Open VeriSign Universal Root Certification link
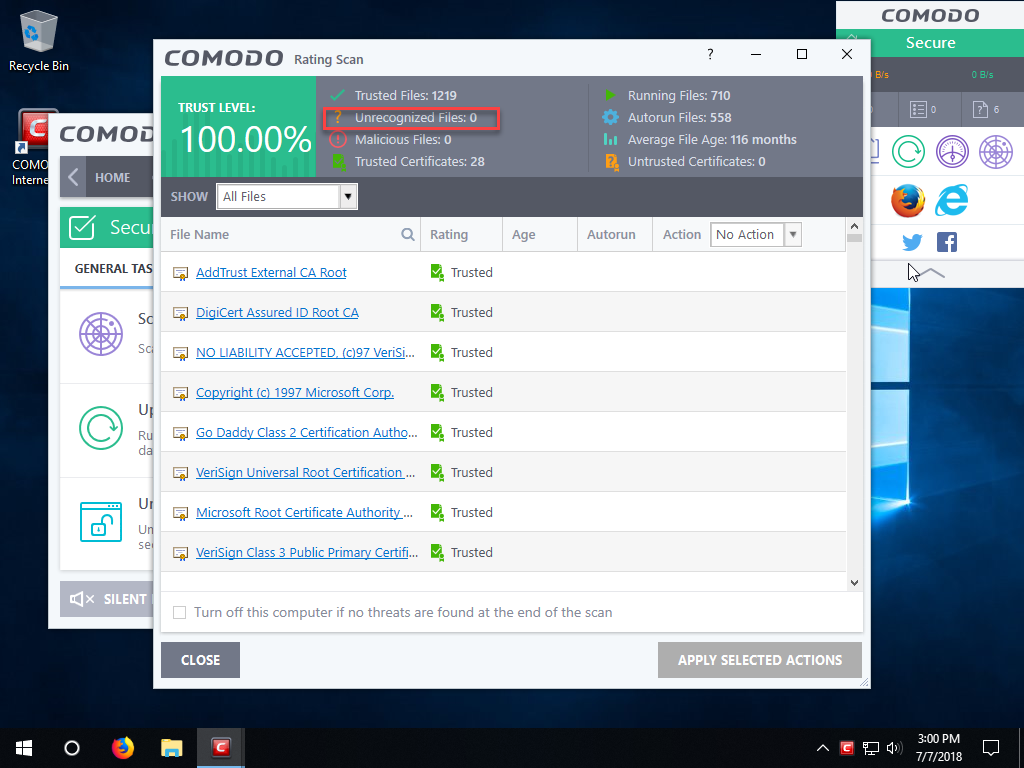 tap(305, 472)
